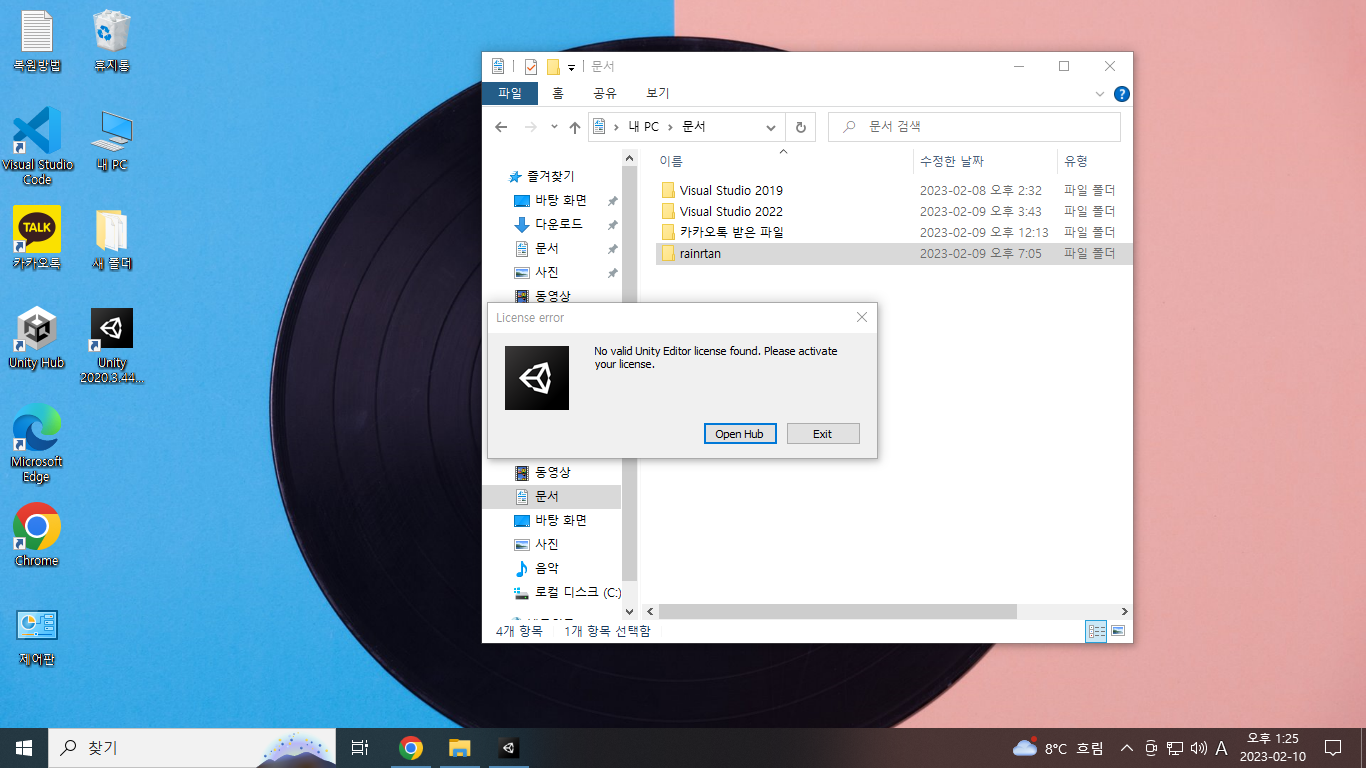This screenshot has height=768, width=1366.
Task: Open 즐겨찾기 in navigation pane
Action: pyautogui.click(x=551, y=176)
